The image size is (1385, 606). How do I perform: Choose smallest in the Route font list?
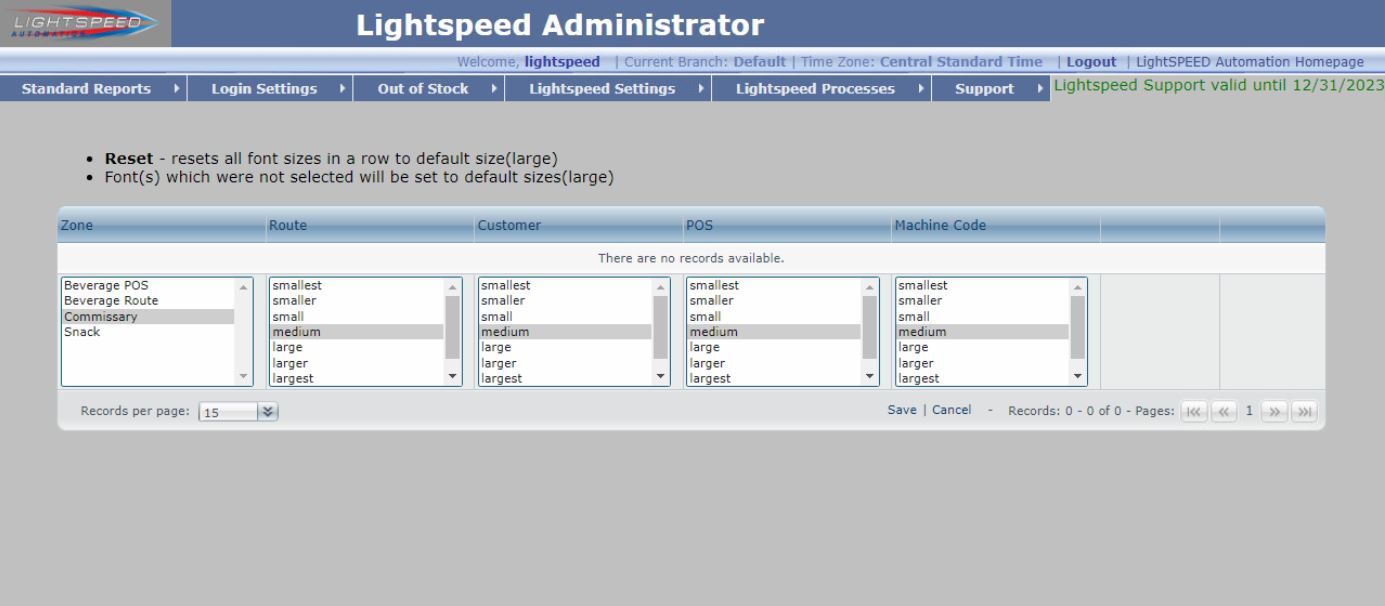[357, 285]
